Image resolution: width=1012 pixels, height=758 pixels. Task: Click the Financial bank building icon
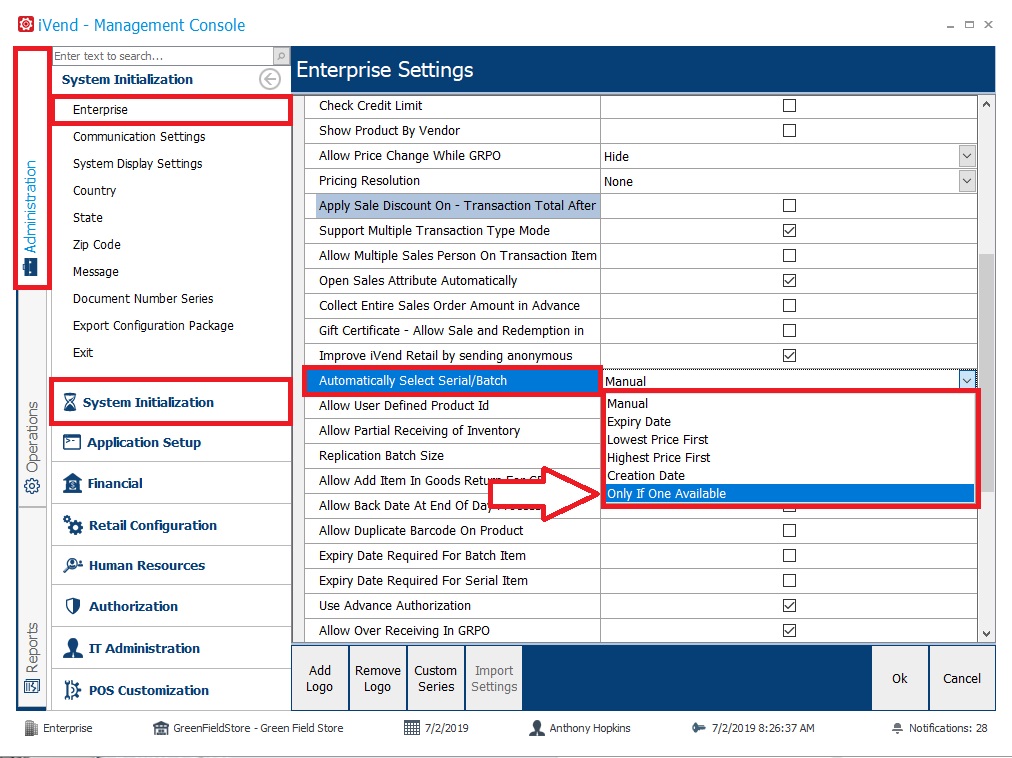click(72, 483)
